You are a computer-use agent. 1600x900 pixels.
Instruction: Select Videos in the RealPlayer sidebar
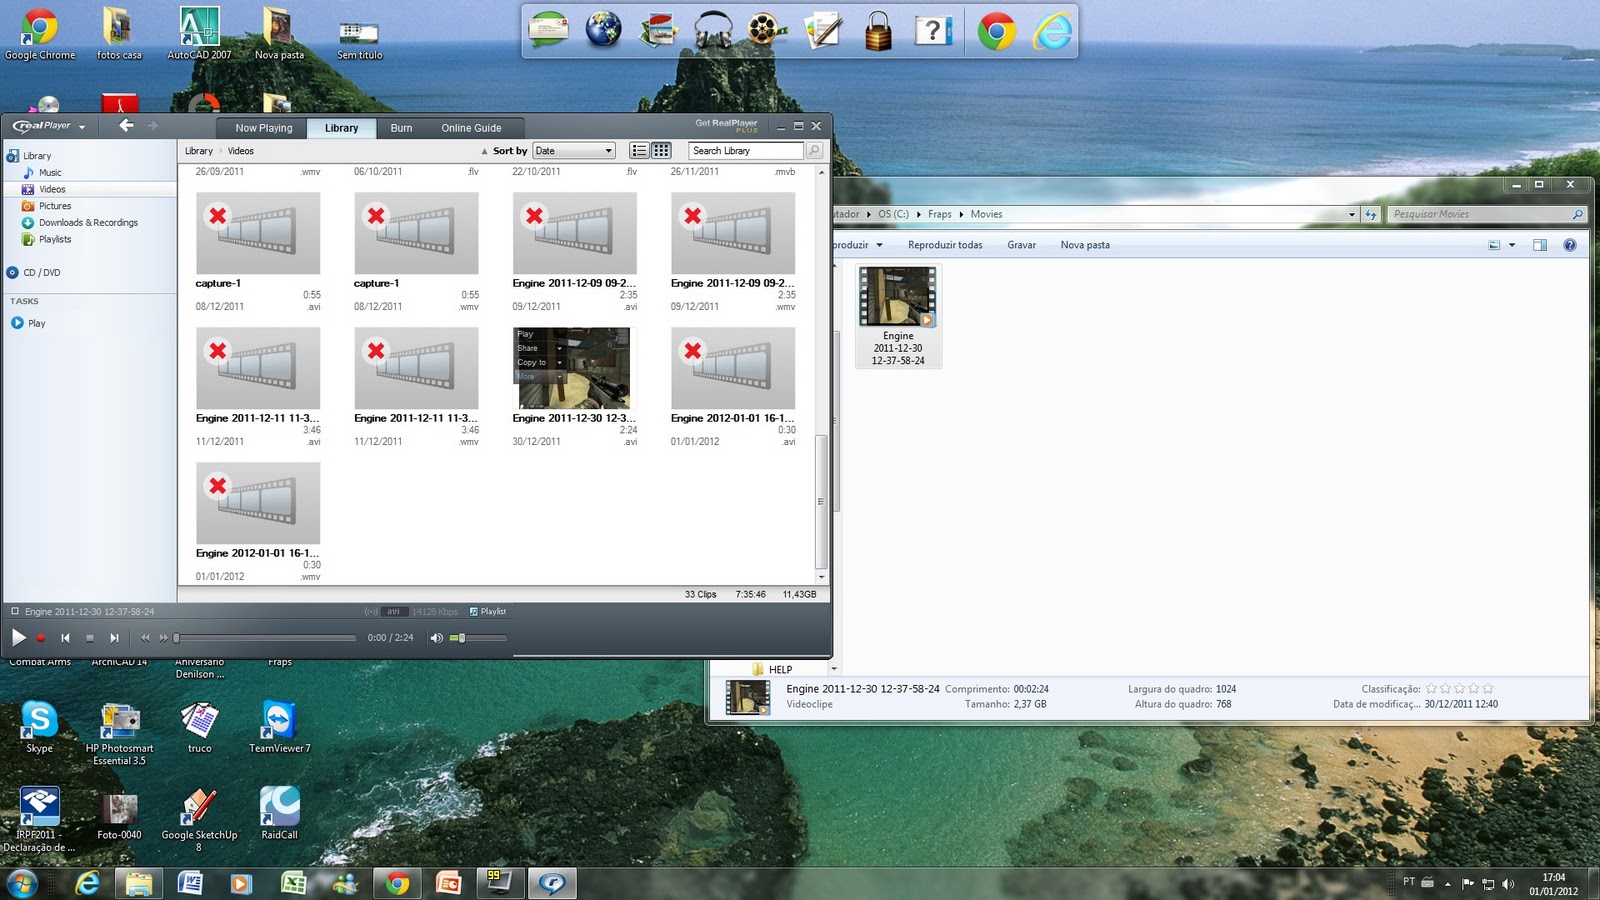pos(52,189)
